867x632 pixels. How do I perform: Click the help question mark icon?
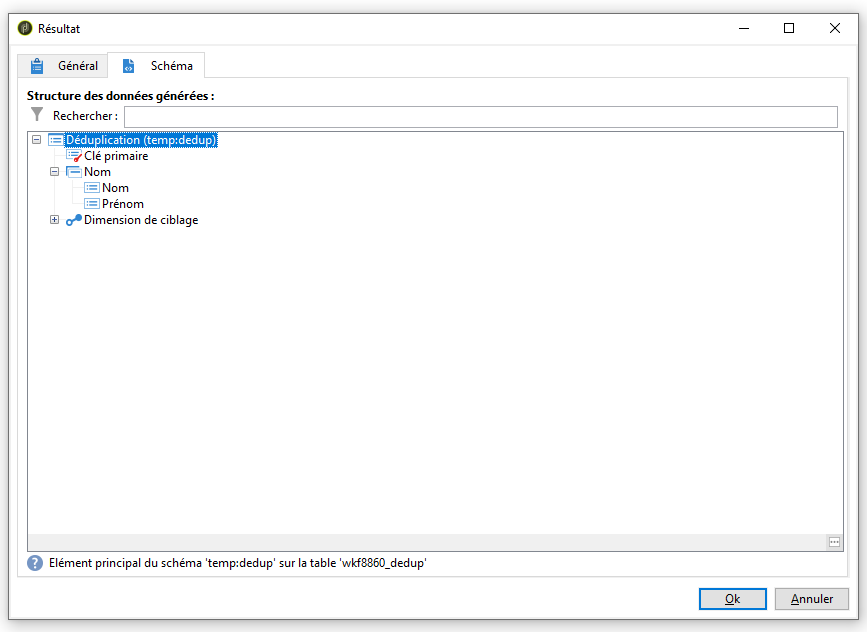pyautogui.click(x=35, y=563)
